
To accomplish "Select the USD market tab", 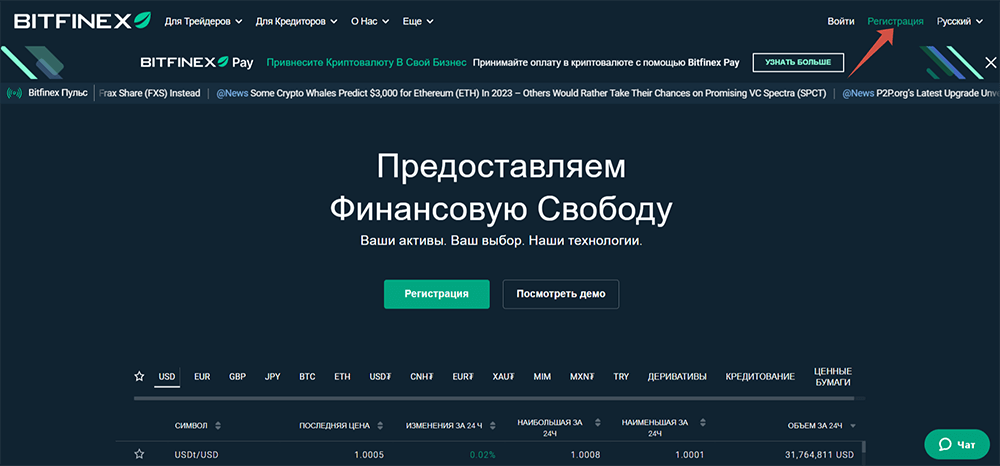I will tap(167, 377).
